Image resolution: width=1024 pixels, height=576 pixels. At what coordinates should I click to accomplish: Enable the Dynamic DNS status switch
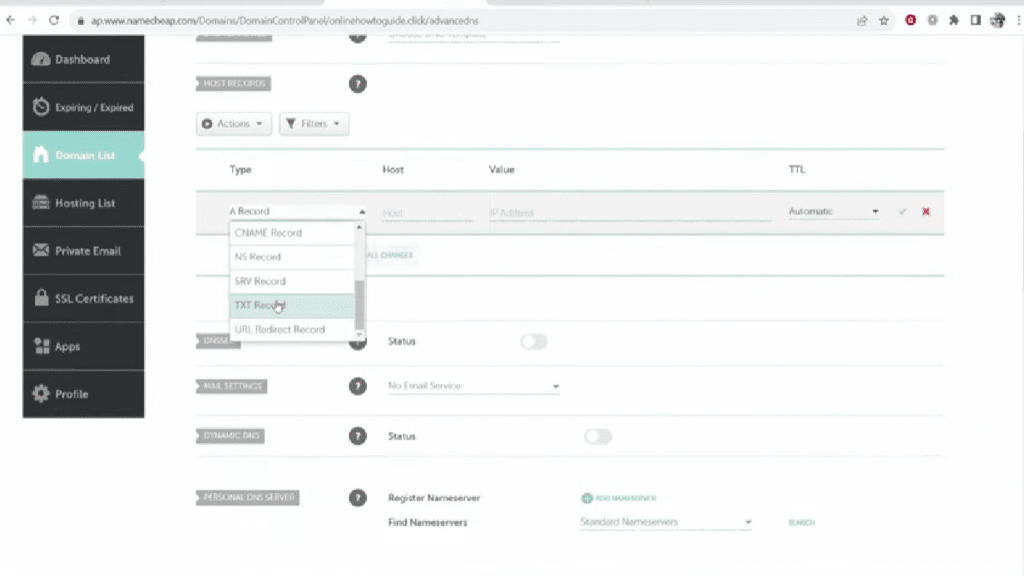pos(598,436)
